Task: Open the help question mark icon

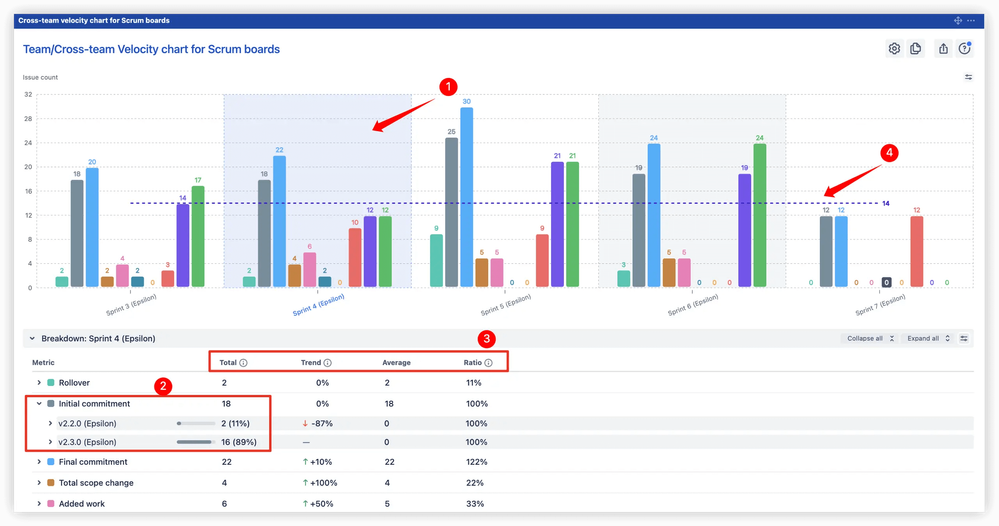Action: [x=964, y=49]
